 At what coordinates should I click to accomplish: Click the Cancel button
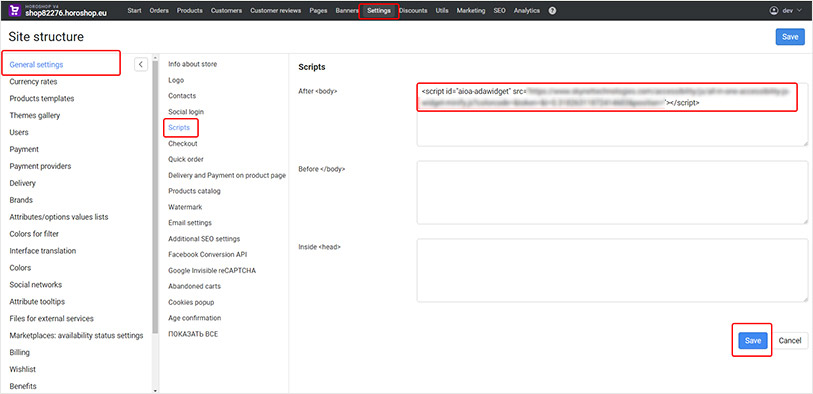coord(790,341)
